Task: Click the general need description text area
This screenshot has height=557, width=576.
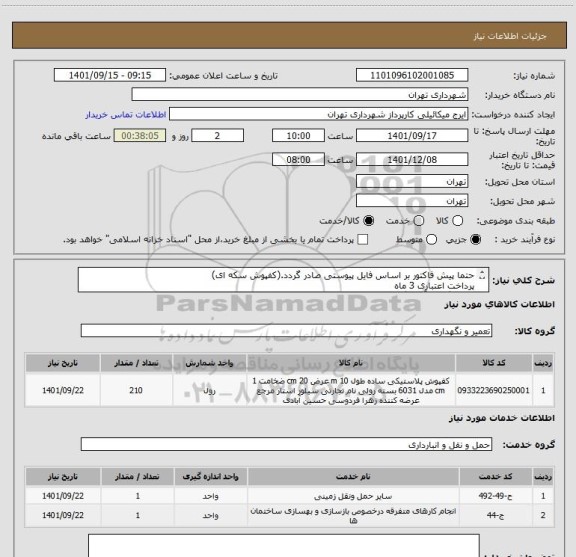Action: [x=283, y=280]
